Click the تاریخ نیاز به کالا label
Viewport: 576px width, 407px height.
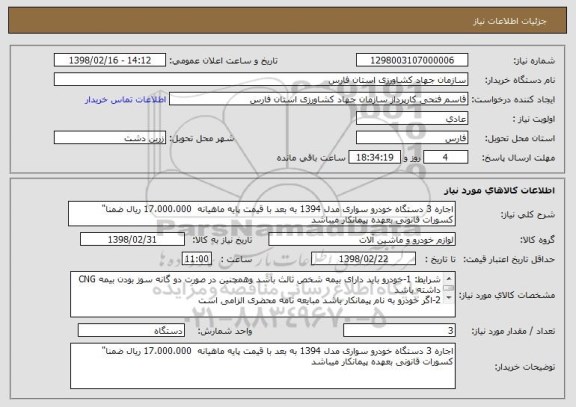(x=222, y=240)
